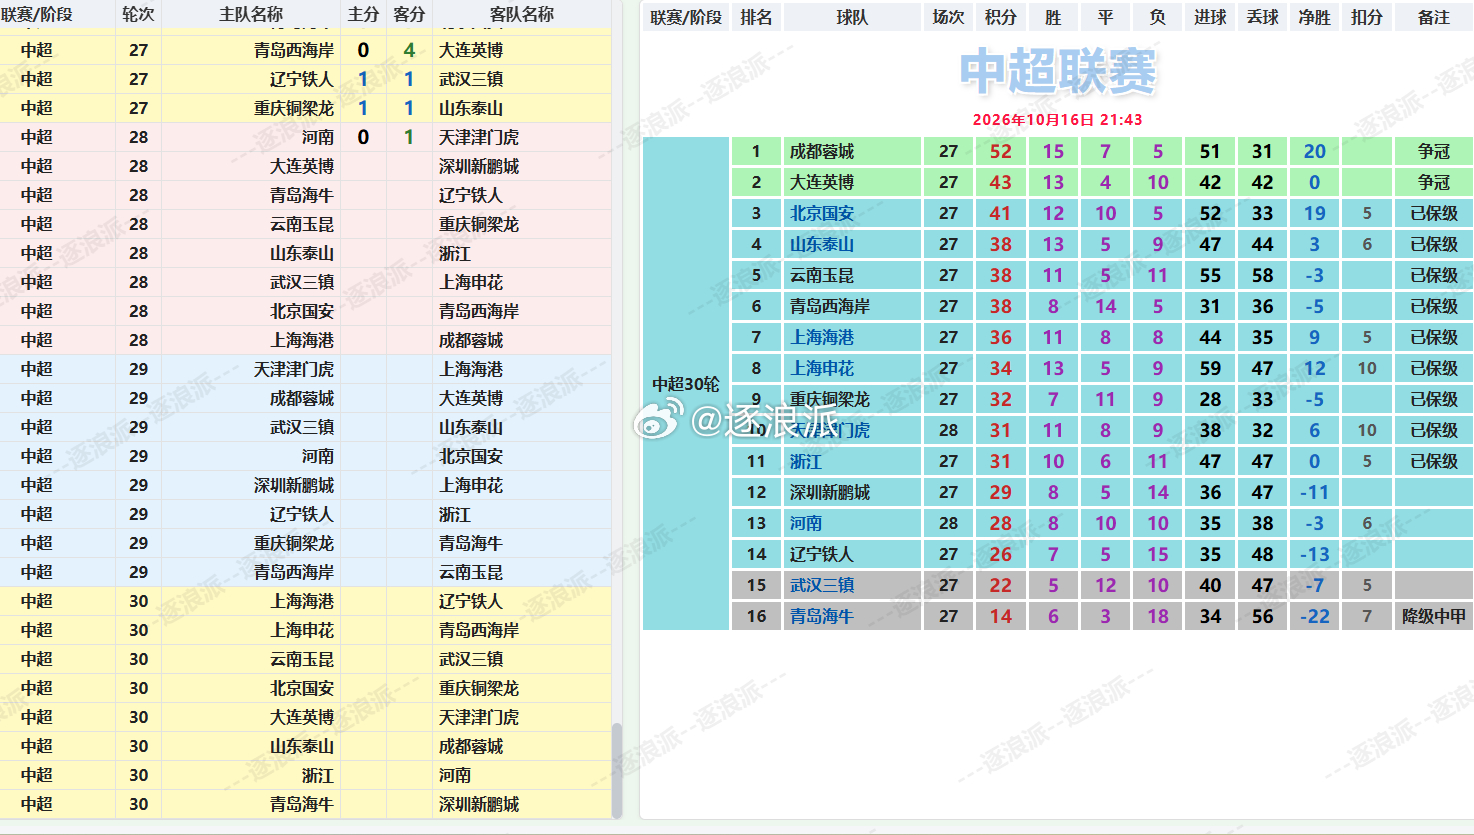
Task: Click the timestamp 2026年10月16日 21:43
Action: (1058, 119)
